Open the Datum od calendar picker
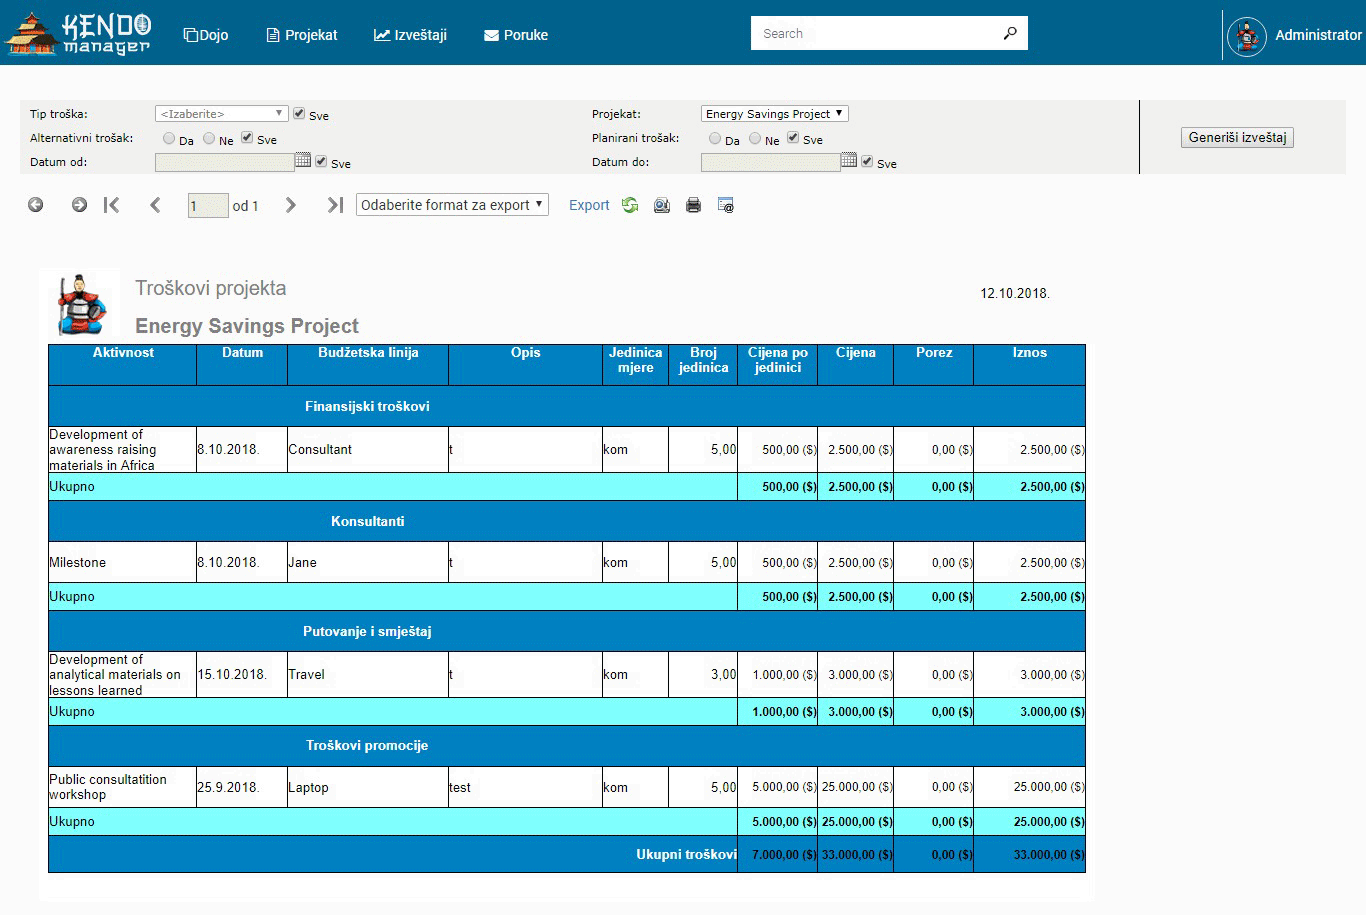This screenshot has width=1366, height=915. click(303, 160)
